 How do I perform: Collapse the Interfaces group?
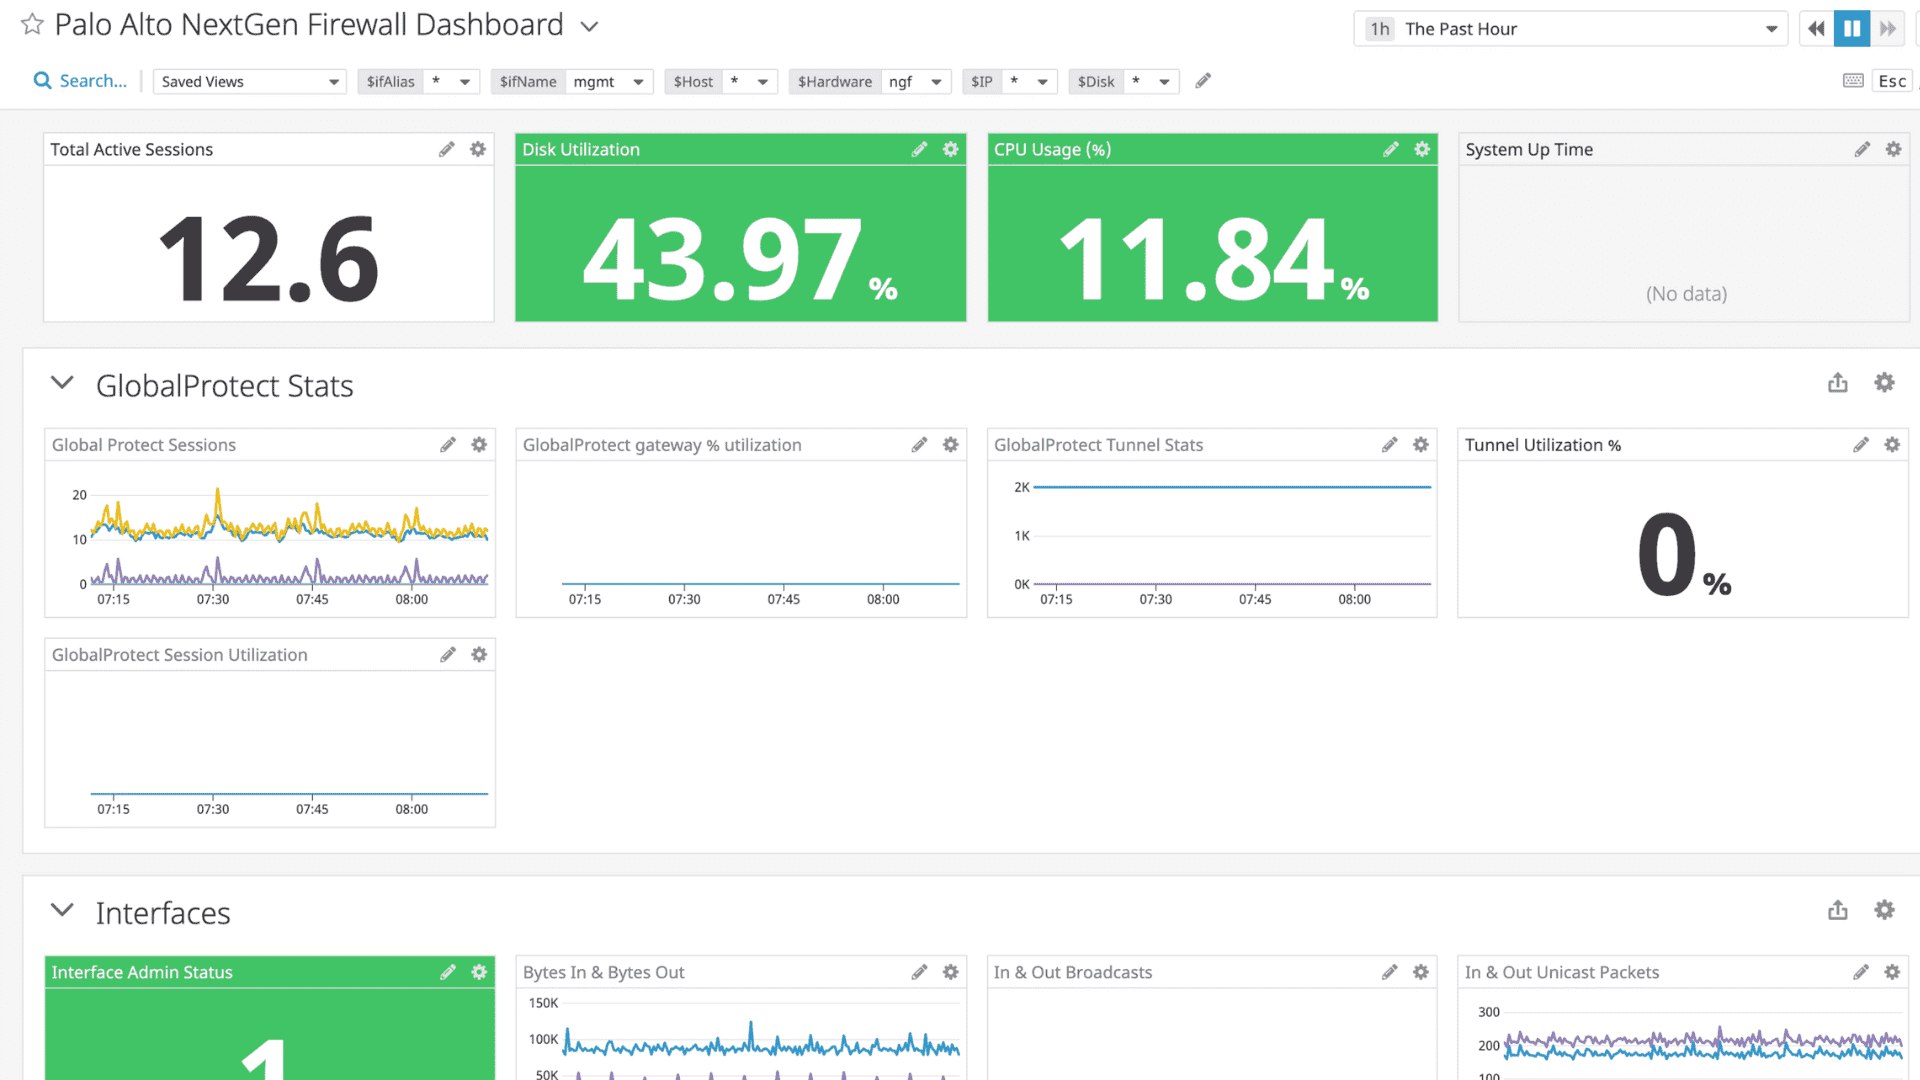pos(62,911)
